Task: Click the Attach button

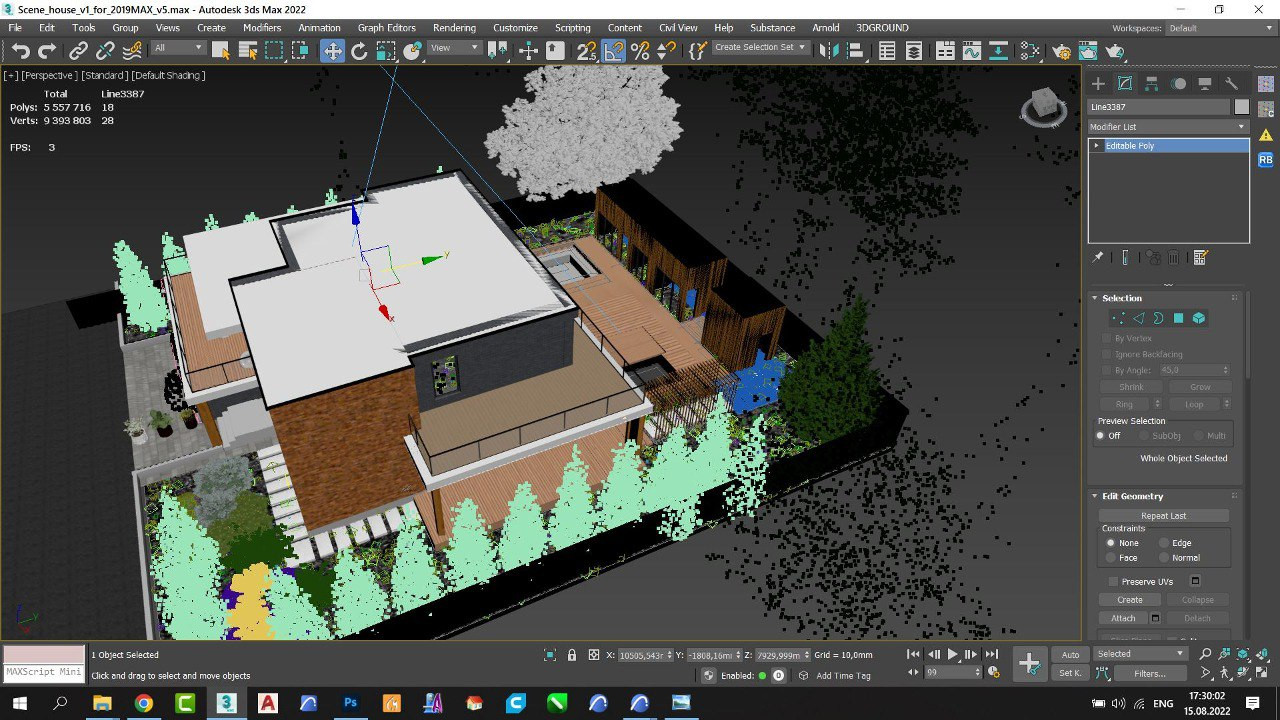Action: pyautogui.click(x=1123, y=618)
